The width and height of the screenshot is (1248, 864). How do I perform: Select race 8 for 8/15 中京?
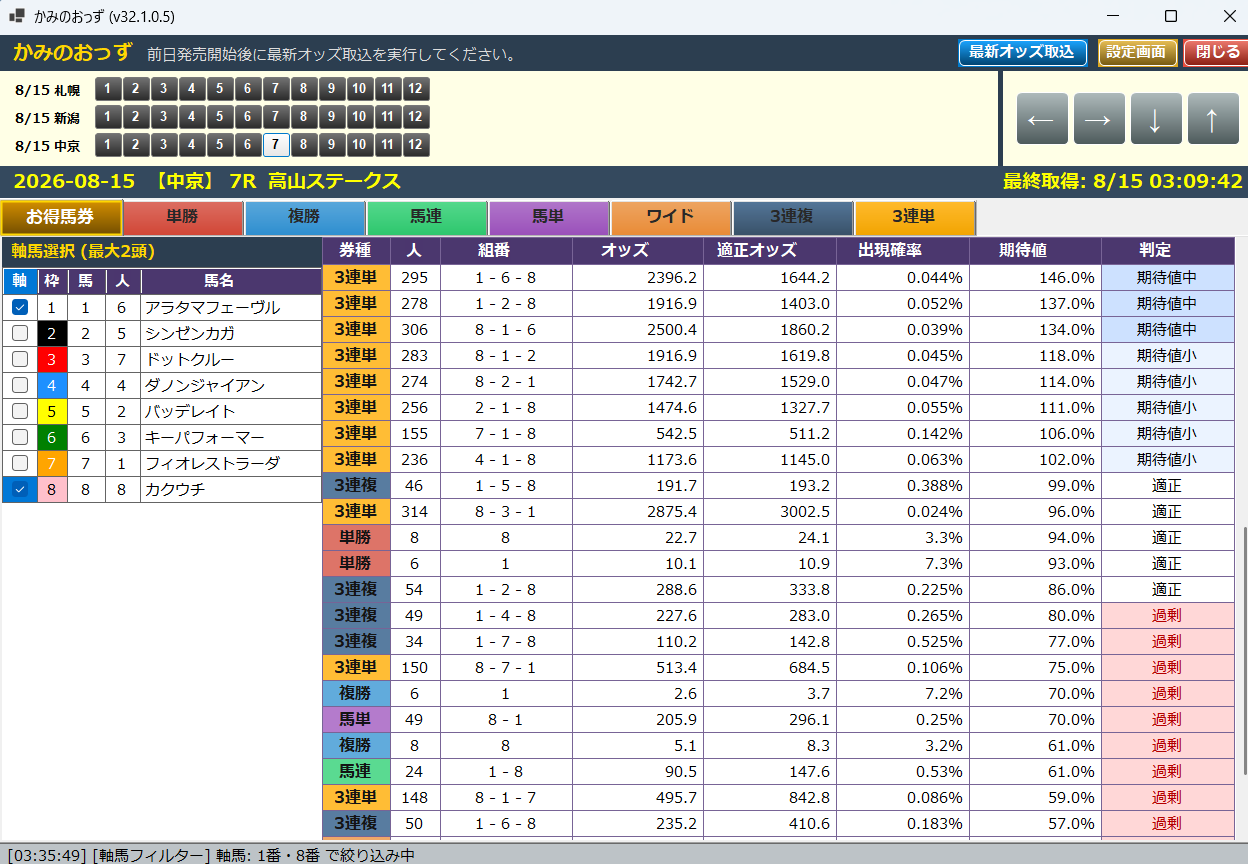304,145
